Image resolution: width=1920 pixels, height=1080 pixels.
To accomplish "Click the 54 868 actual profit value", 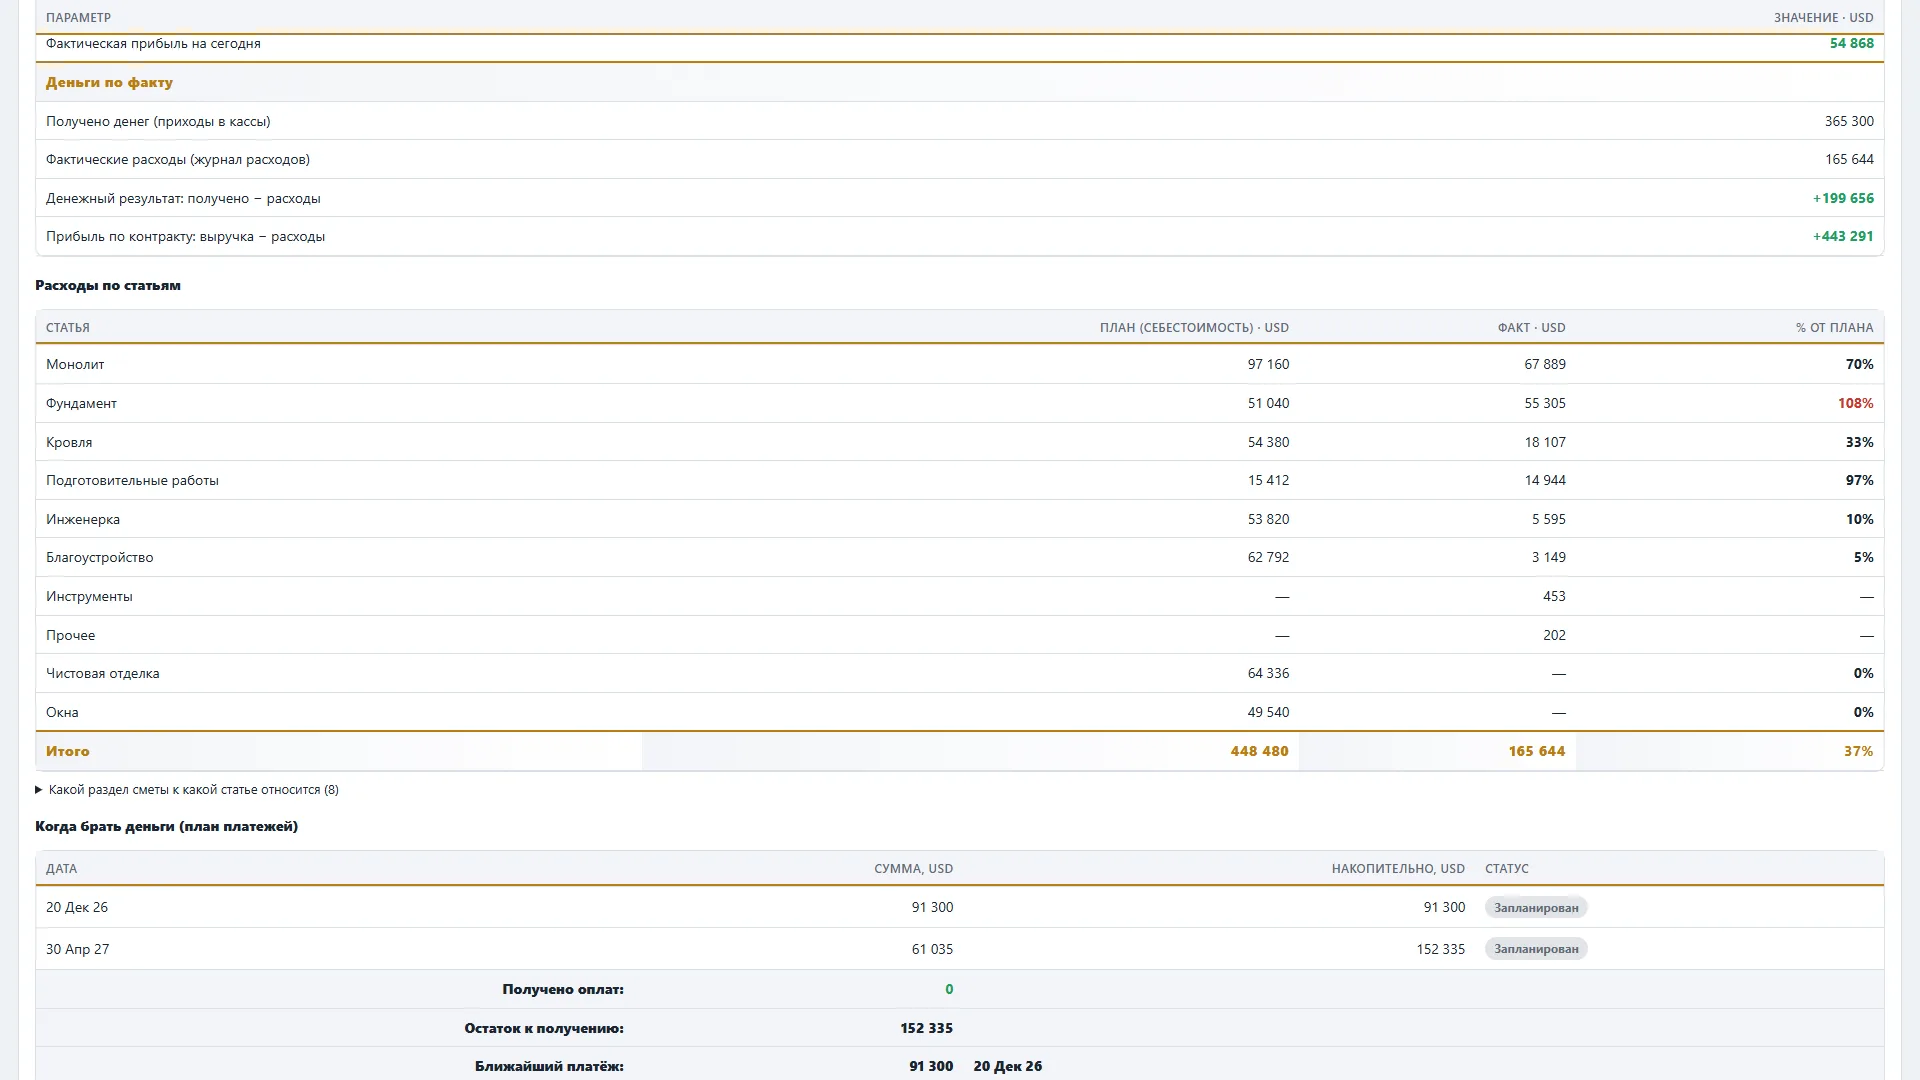I will (1852, 44).
